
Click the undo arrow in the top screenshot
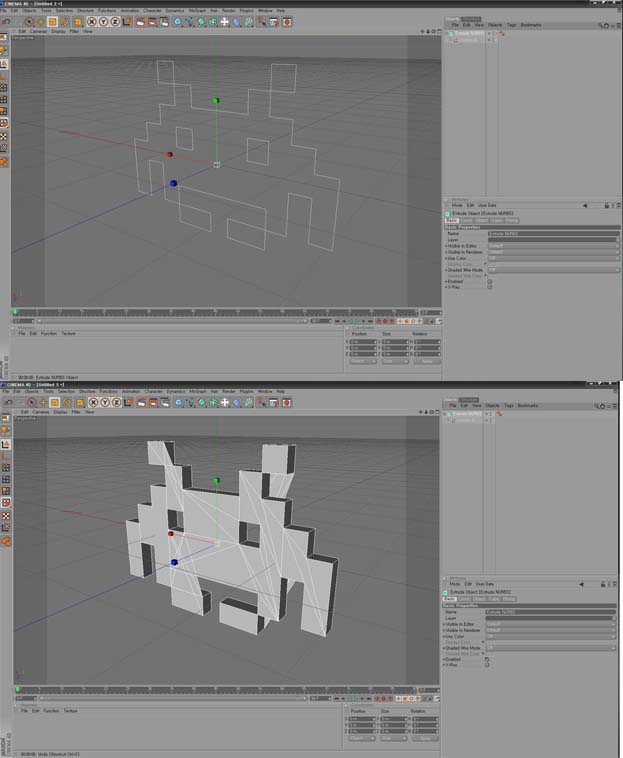(x=6, y=22)
